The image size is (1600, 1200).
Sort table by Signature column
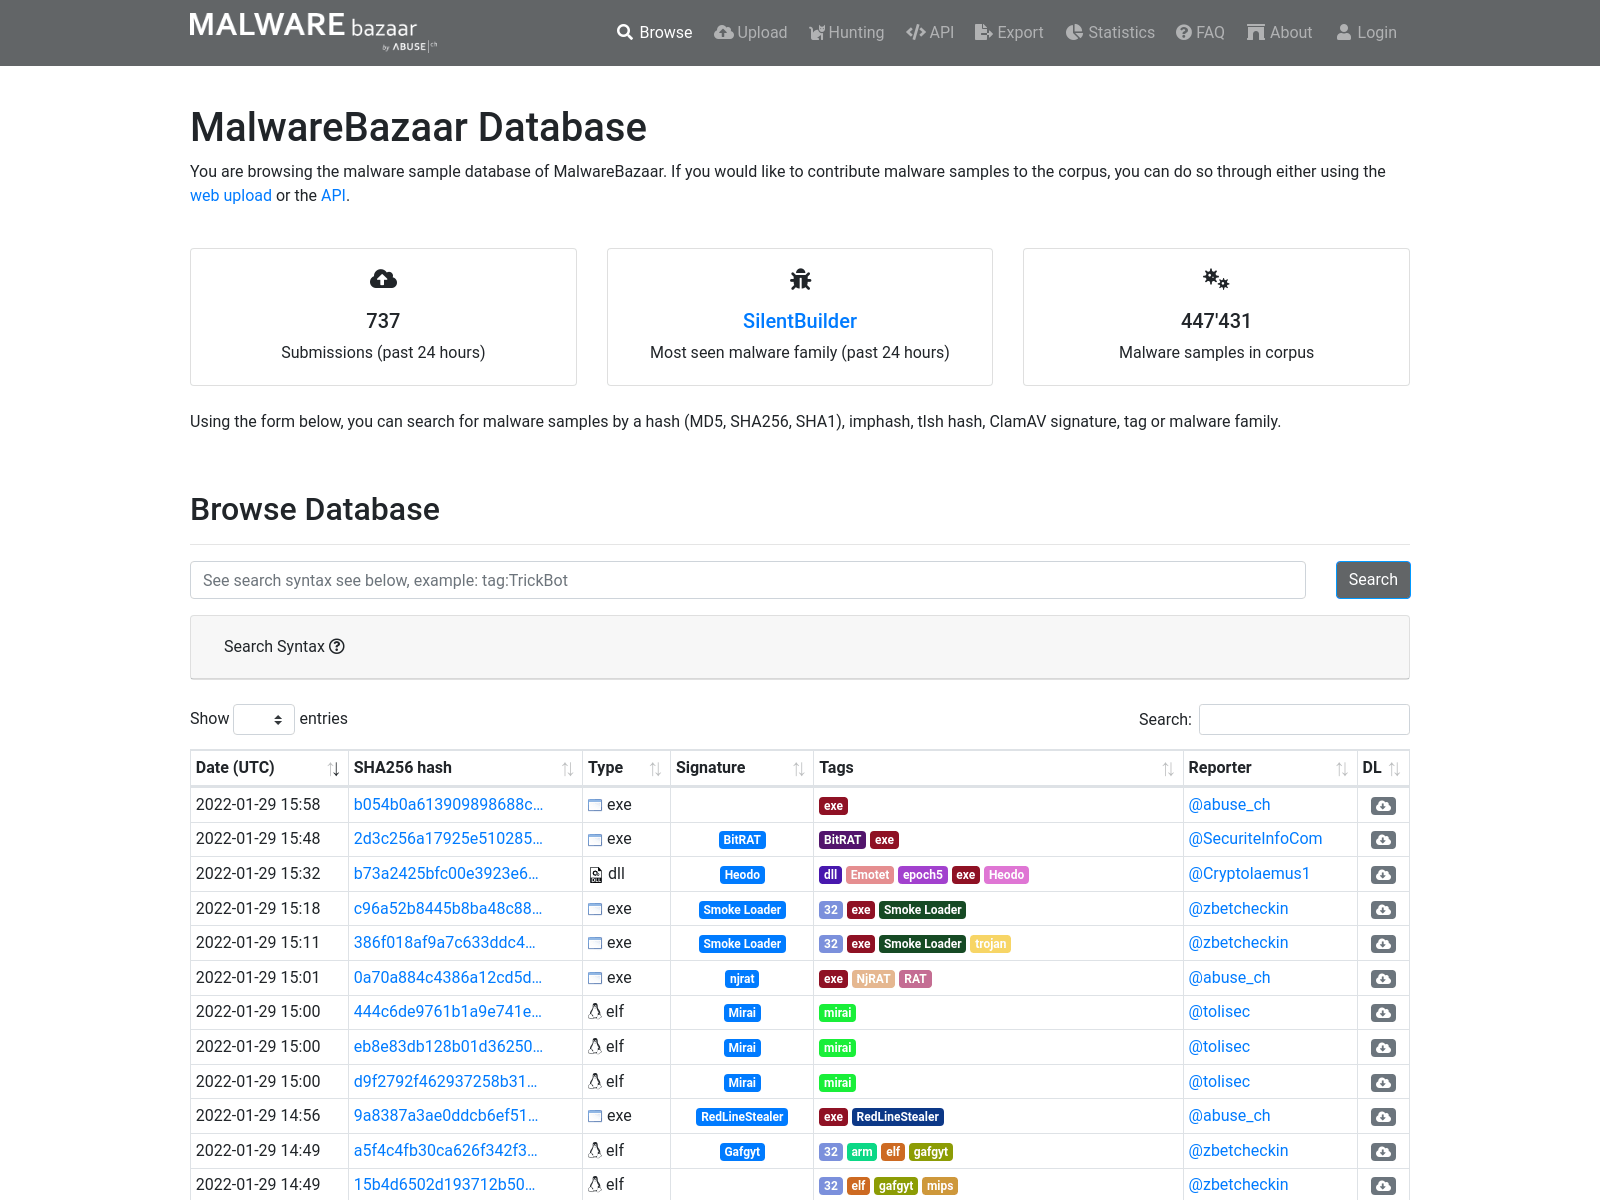(741, 768)
